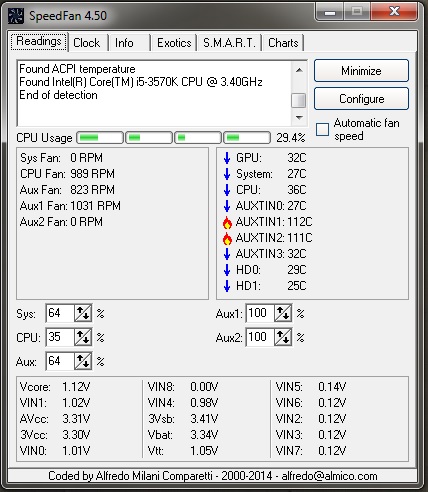The height and width of the screenshot is (492, 428).
Task: Open the Exotics tab
Action: tap(174, 43)
